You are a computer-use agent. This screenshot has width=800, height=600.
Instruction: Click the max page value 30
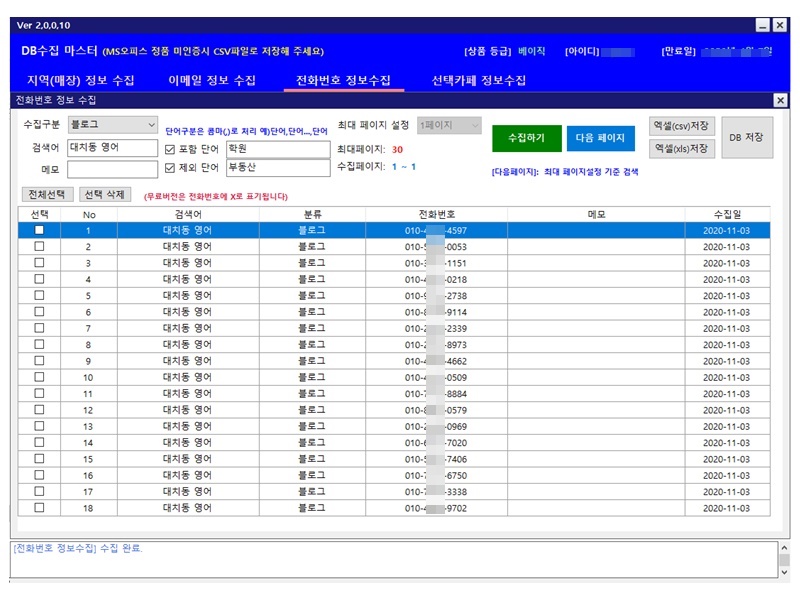[x=397, y=149]
